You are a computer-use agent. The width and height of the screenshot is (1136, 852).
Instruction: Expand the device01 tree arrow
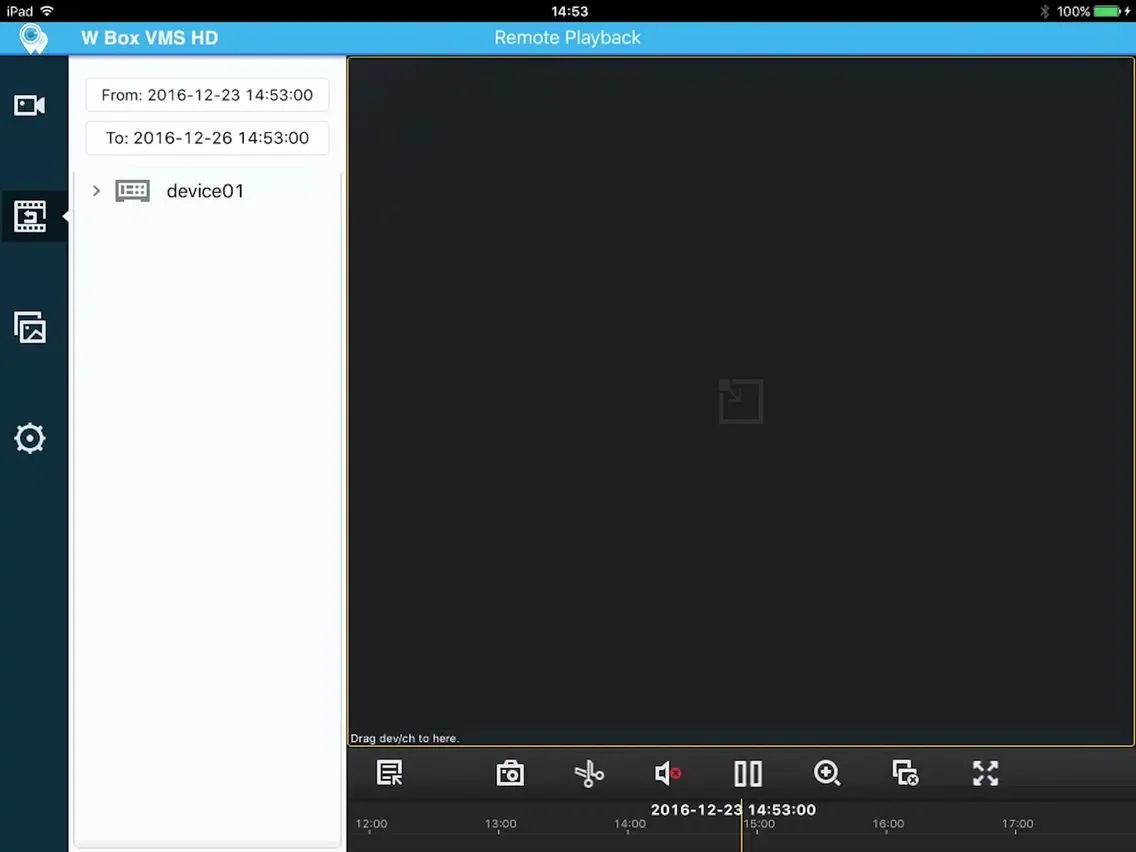tap(96, 191)
